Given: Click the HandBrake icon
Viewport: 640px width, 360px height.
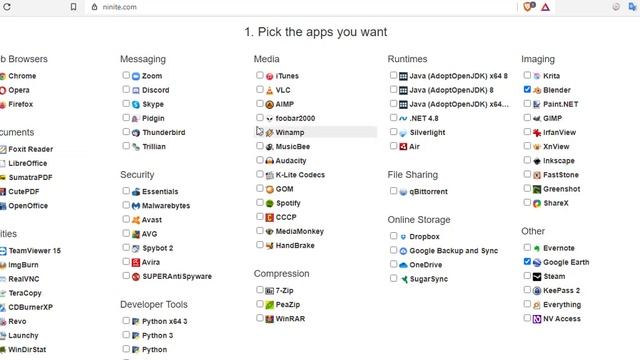Looking at the screenshot, I should click(269, 246).
